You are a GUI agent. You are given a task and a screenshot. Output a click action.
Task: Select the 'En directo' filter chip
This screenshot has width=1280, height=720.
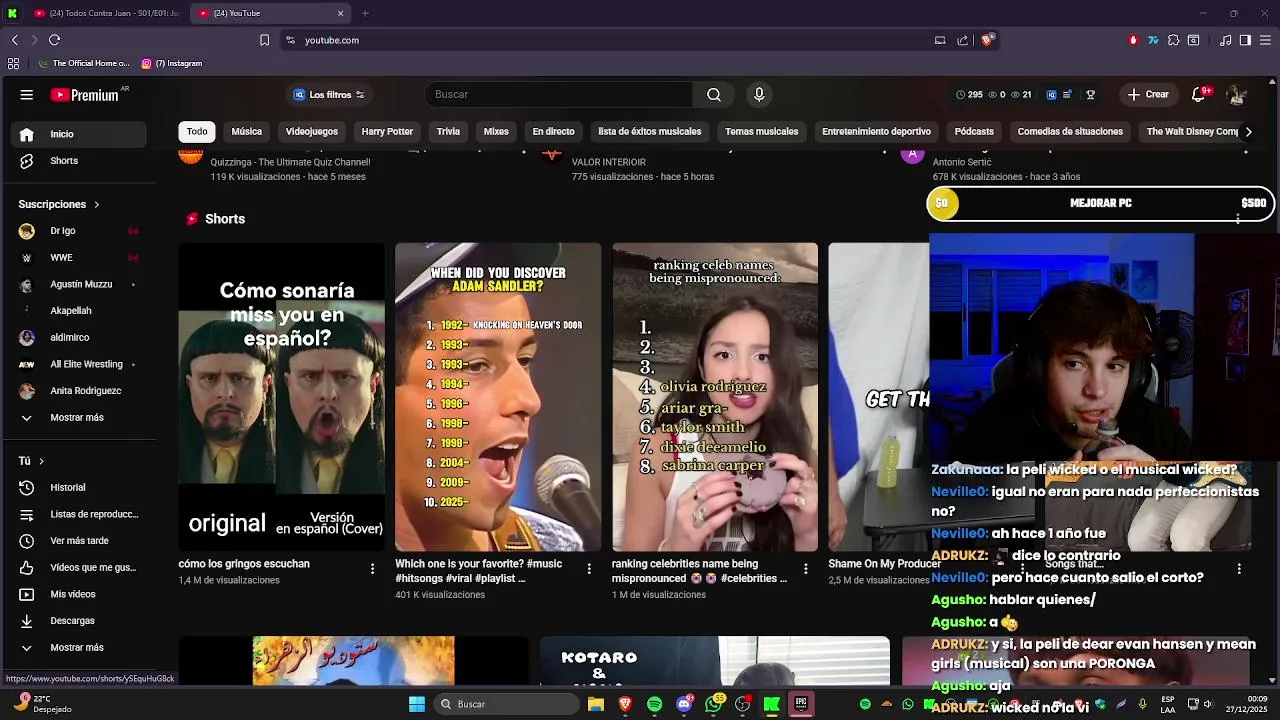(x=553, y=132)
